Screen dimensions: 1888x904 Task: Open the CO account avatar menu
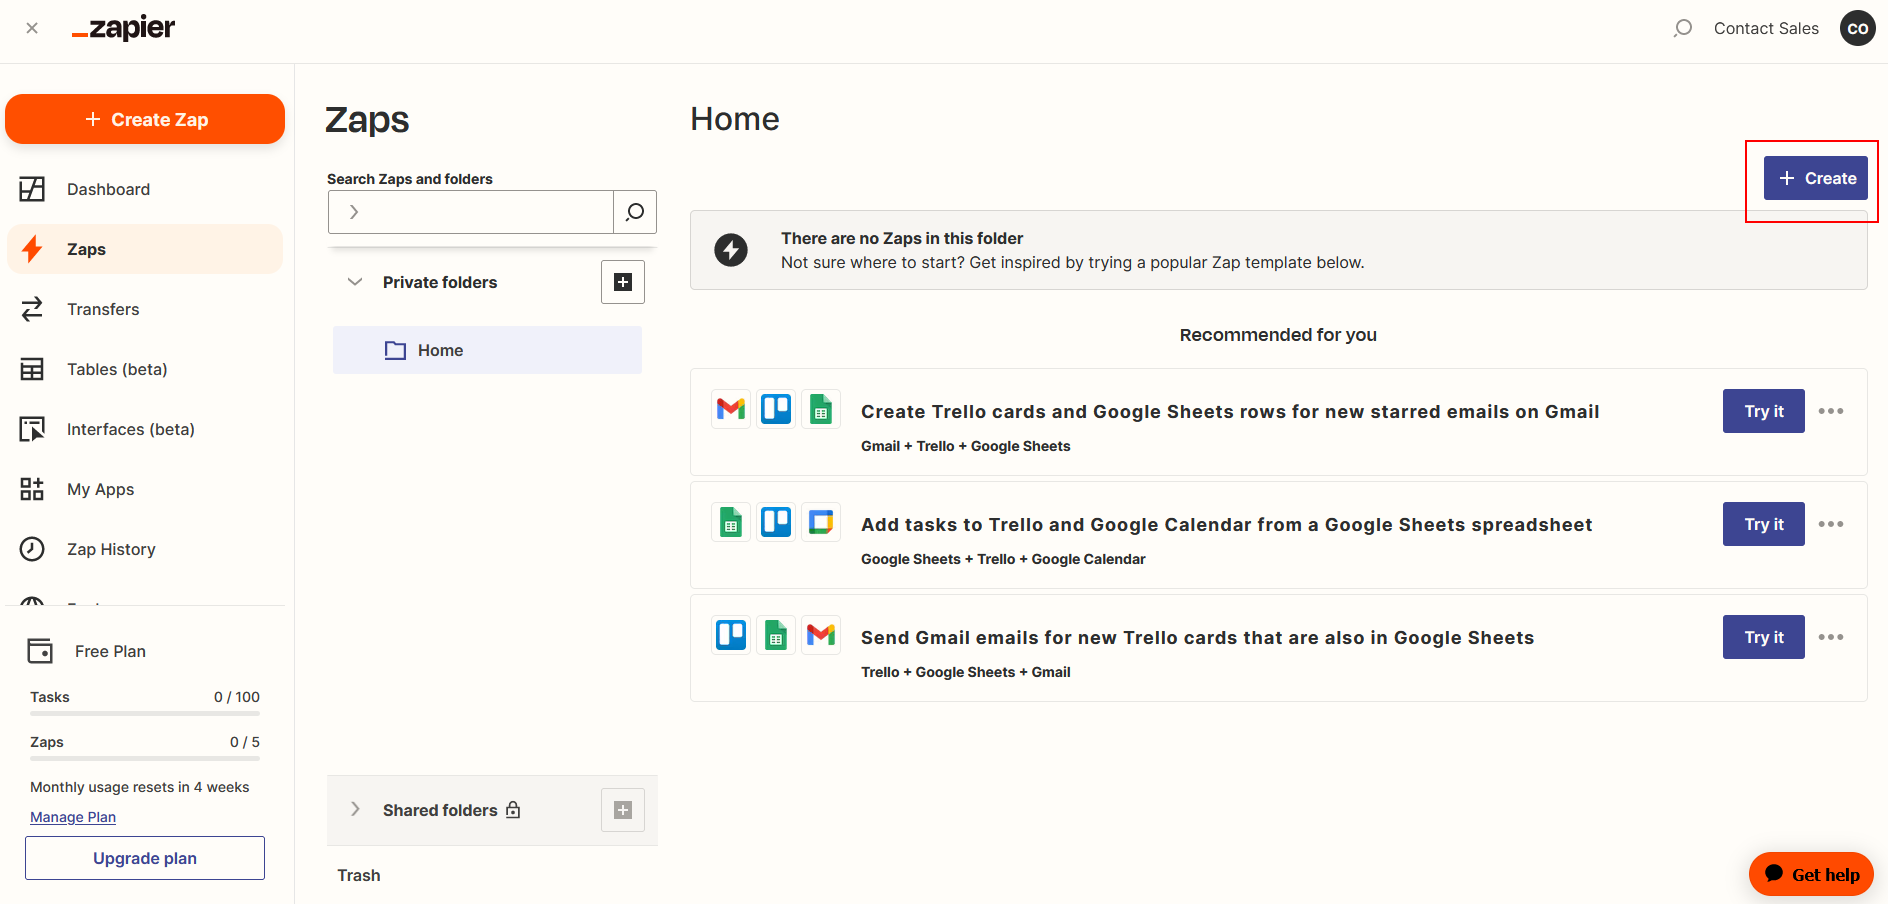[1857, 28]
